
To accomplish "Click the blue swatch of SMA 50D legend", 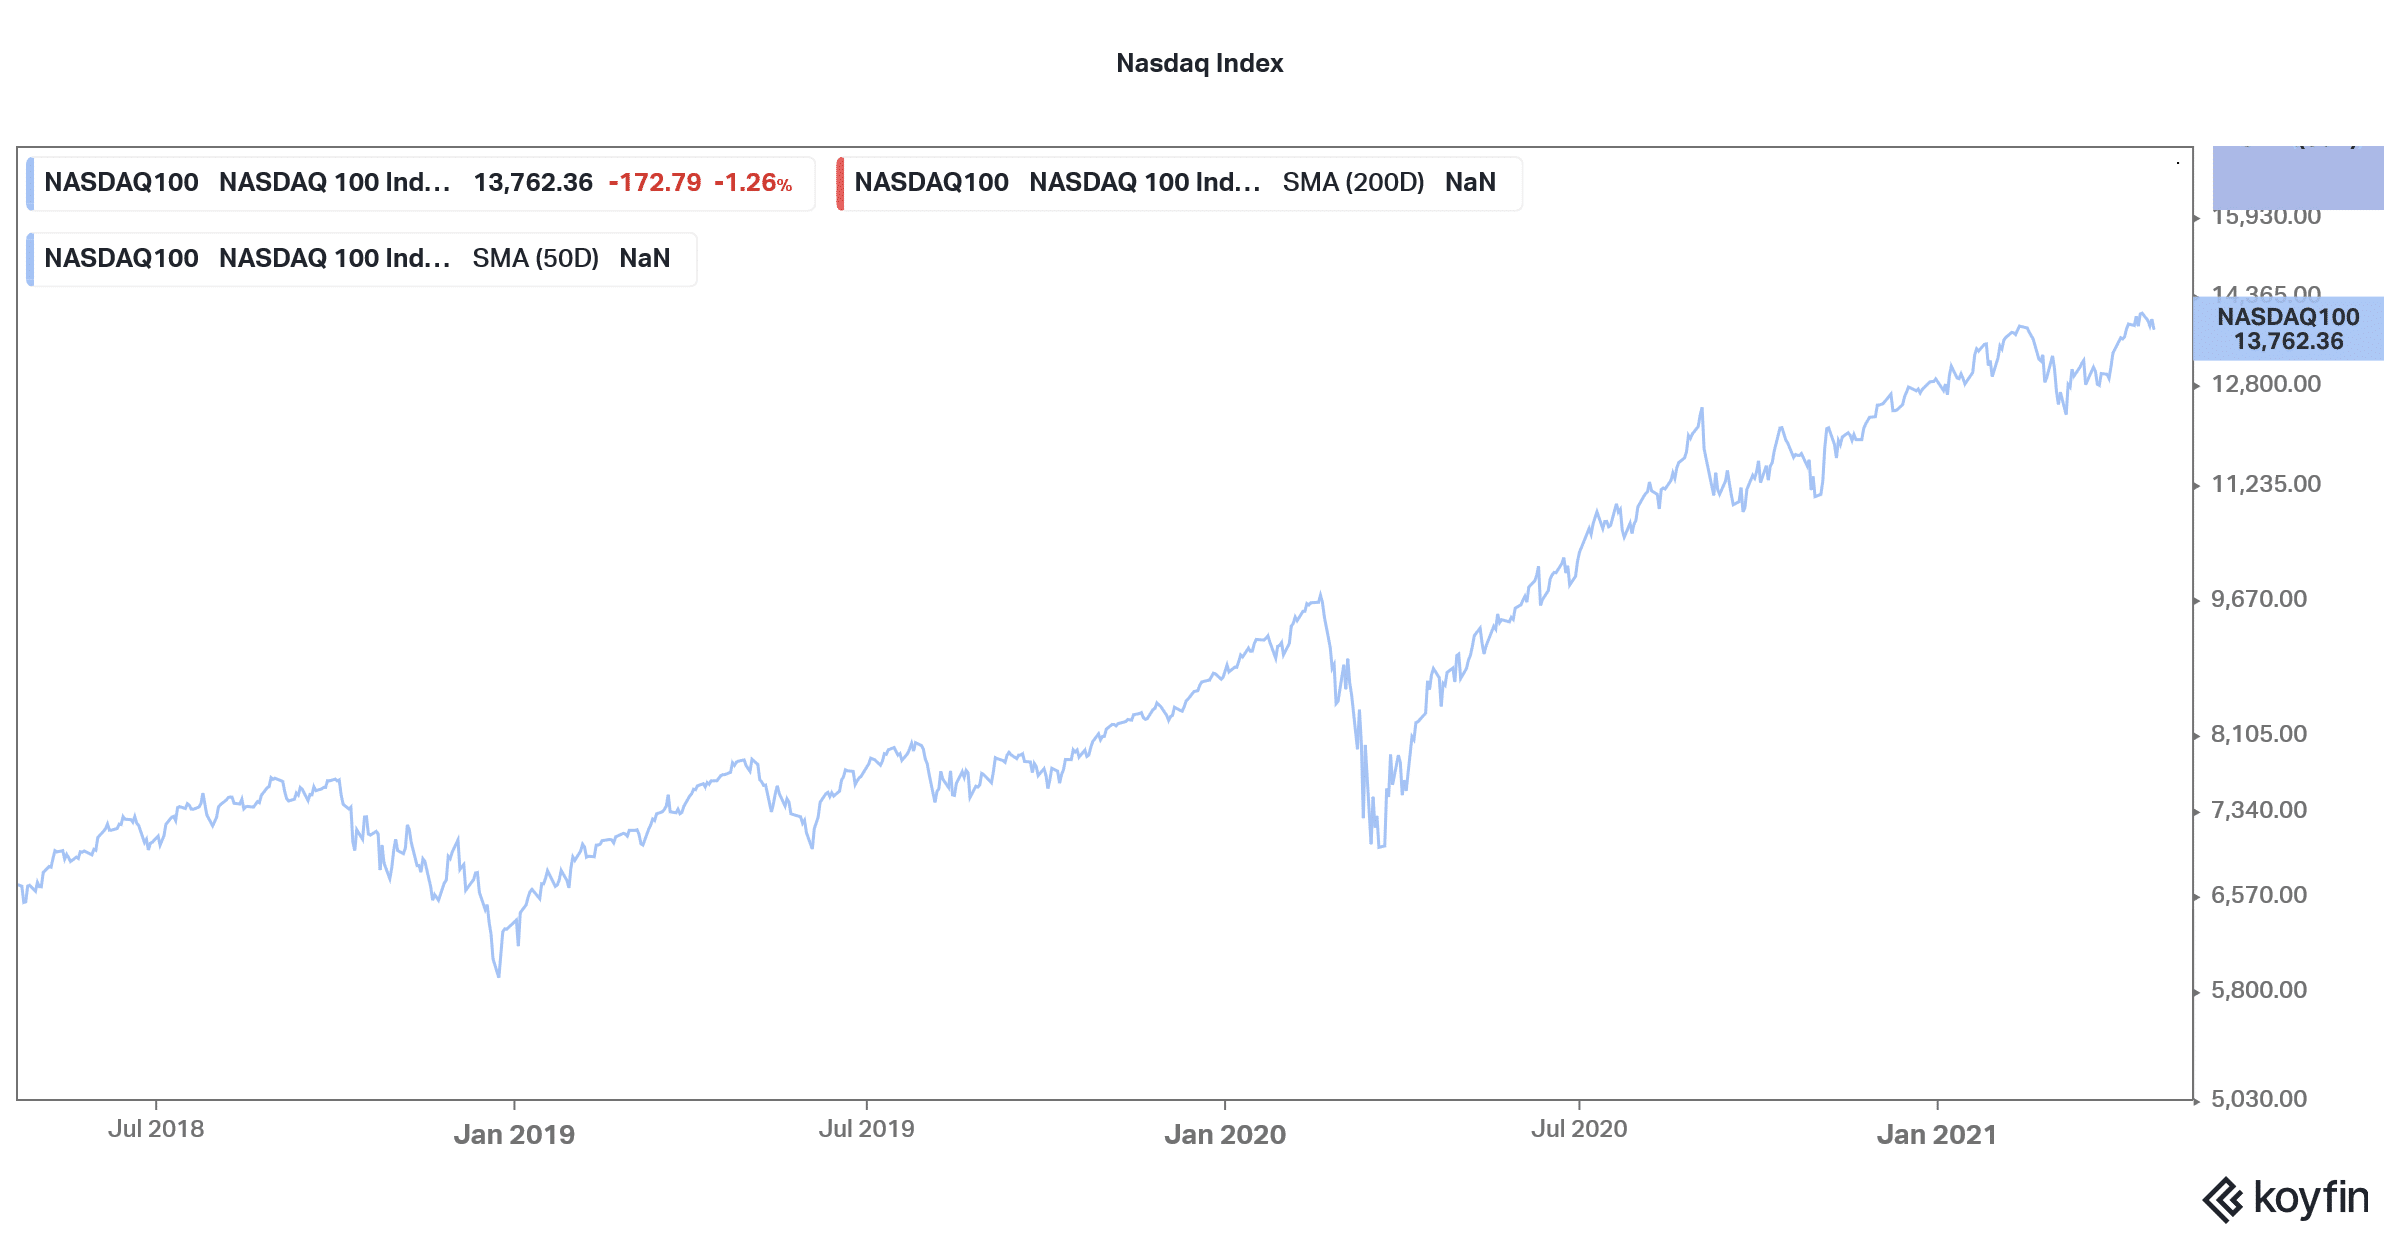I will (x=30, y=259).
